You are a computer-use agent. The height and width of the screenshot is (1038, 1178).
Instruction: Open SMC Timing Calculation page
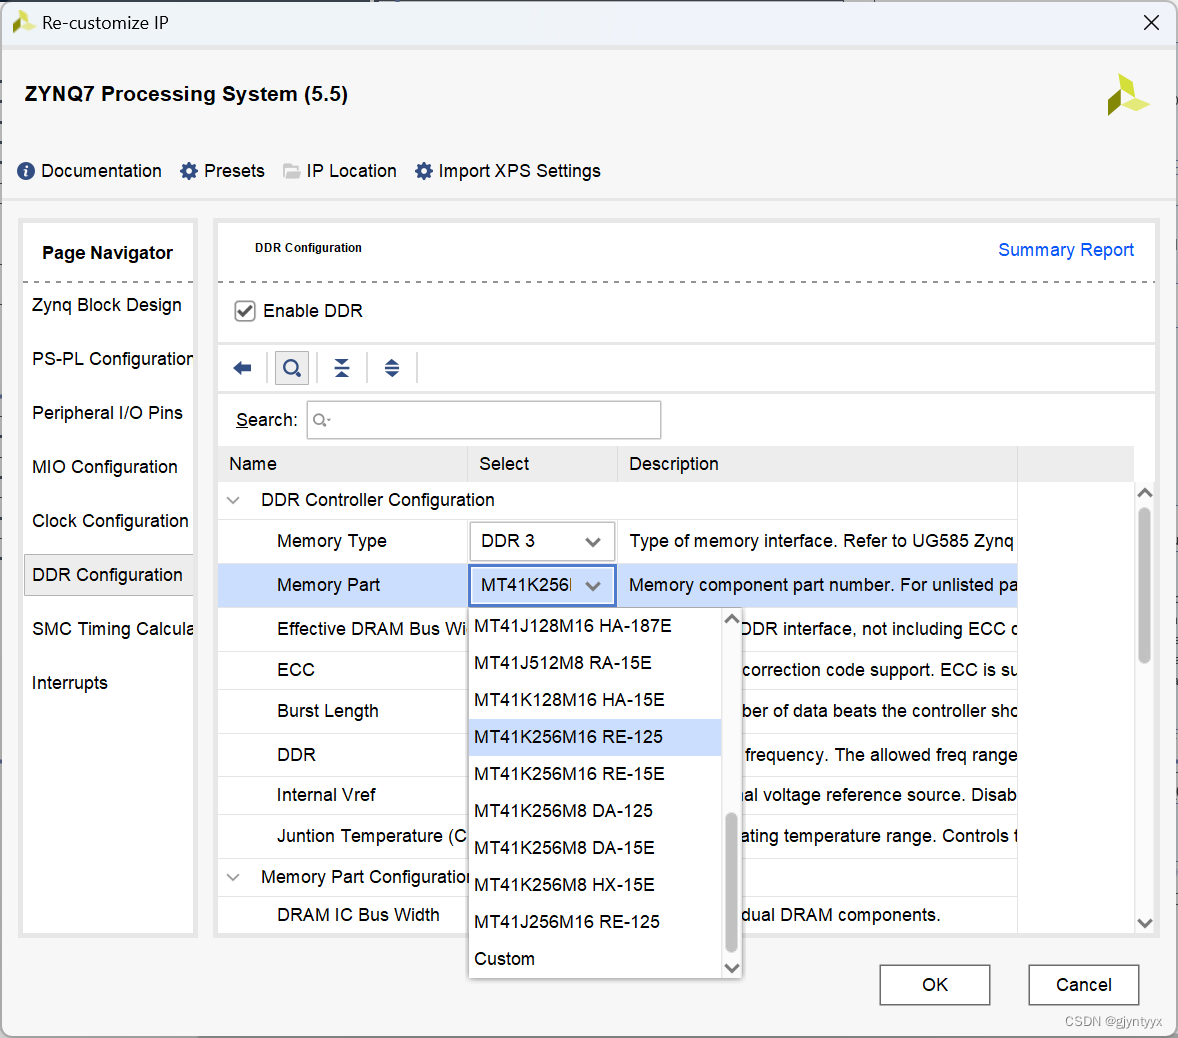[x=109, y=629]
